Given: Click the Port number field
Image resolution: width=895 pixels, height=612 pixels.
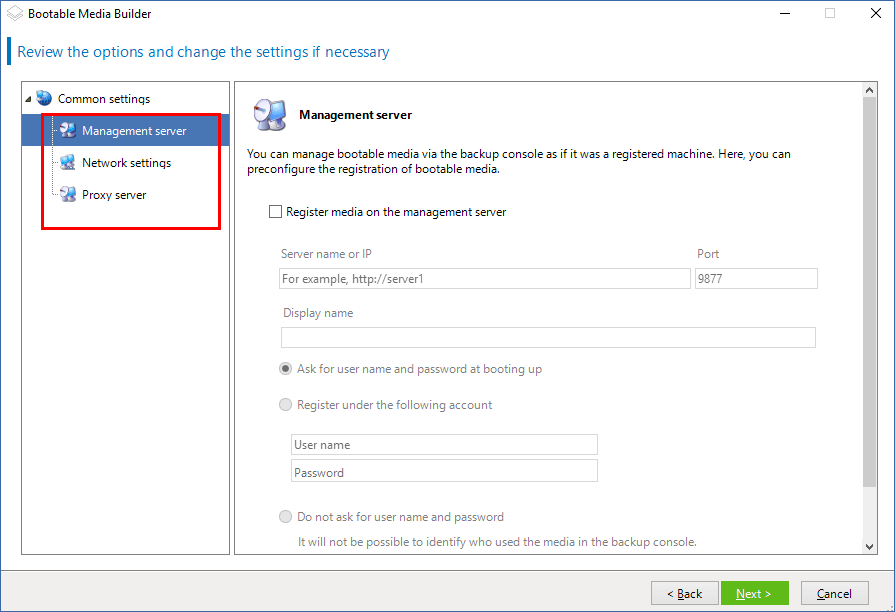Looking at the screenshot, I should pyautogui.click(x=756, y=279).
